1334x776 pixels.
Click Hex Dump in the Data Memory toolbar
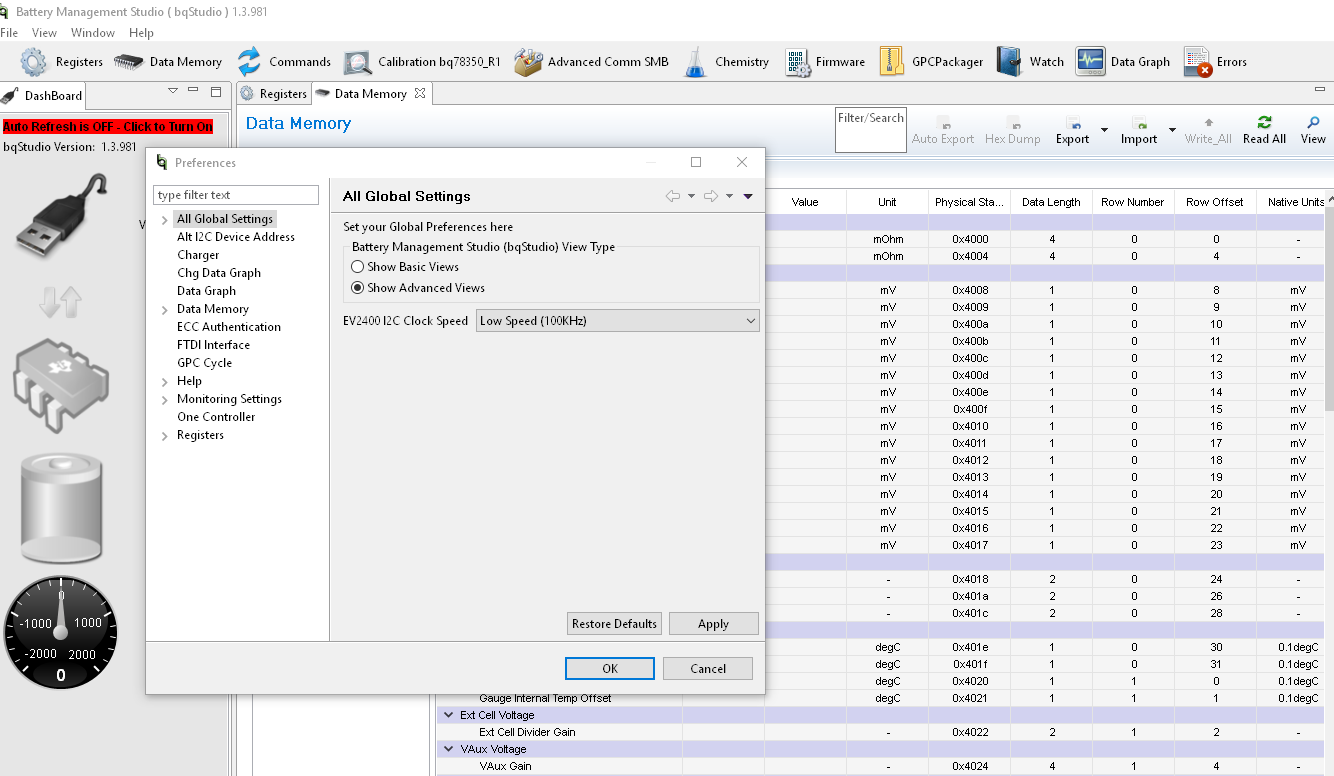tap(1012, 130)
